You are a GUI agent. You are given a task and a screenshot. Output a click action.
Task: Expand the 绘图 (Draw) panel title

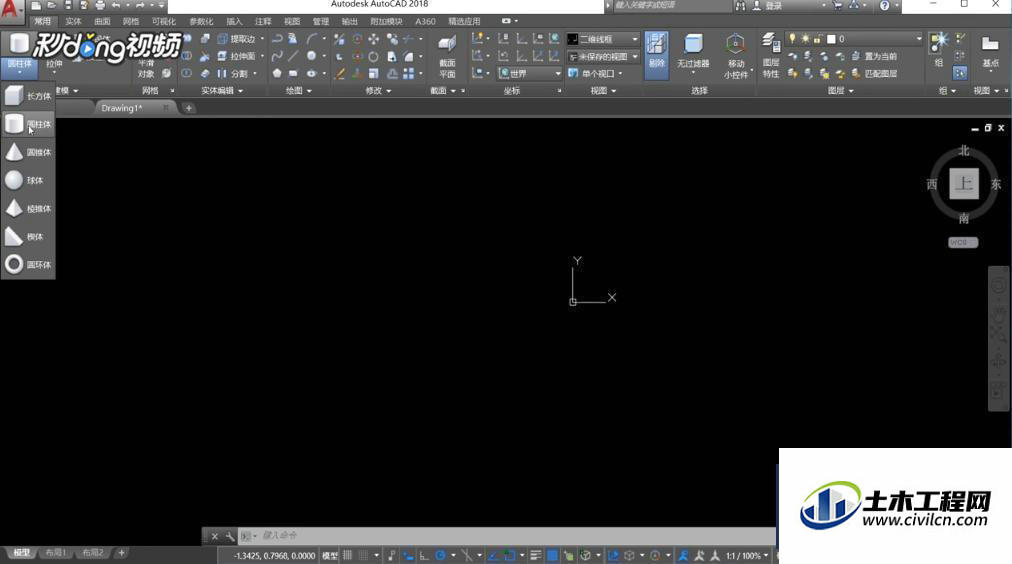[299, 91]
